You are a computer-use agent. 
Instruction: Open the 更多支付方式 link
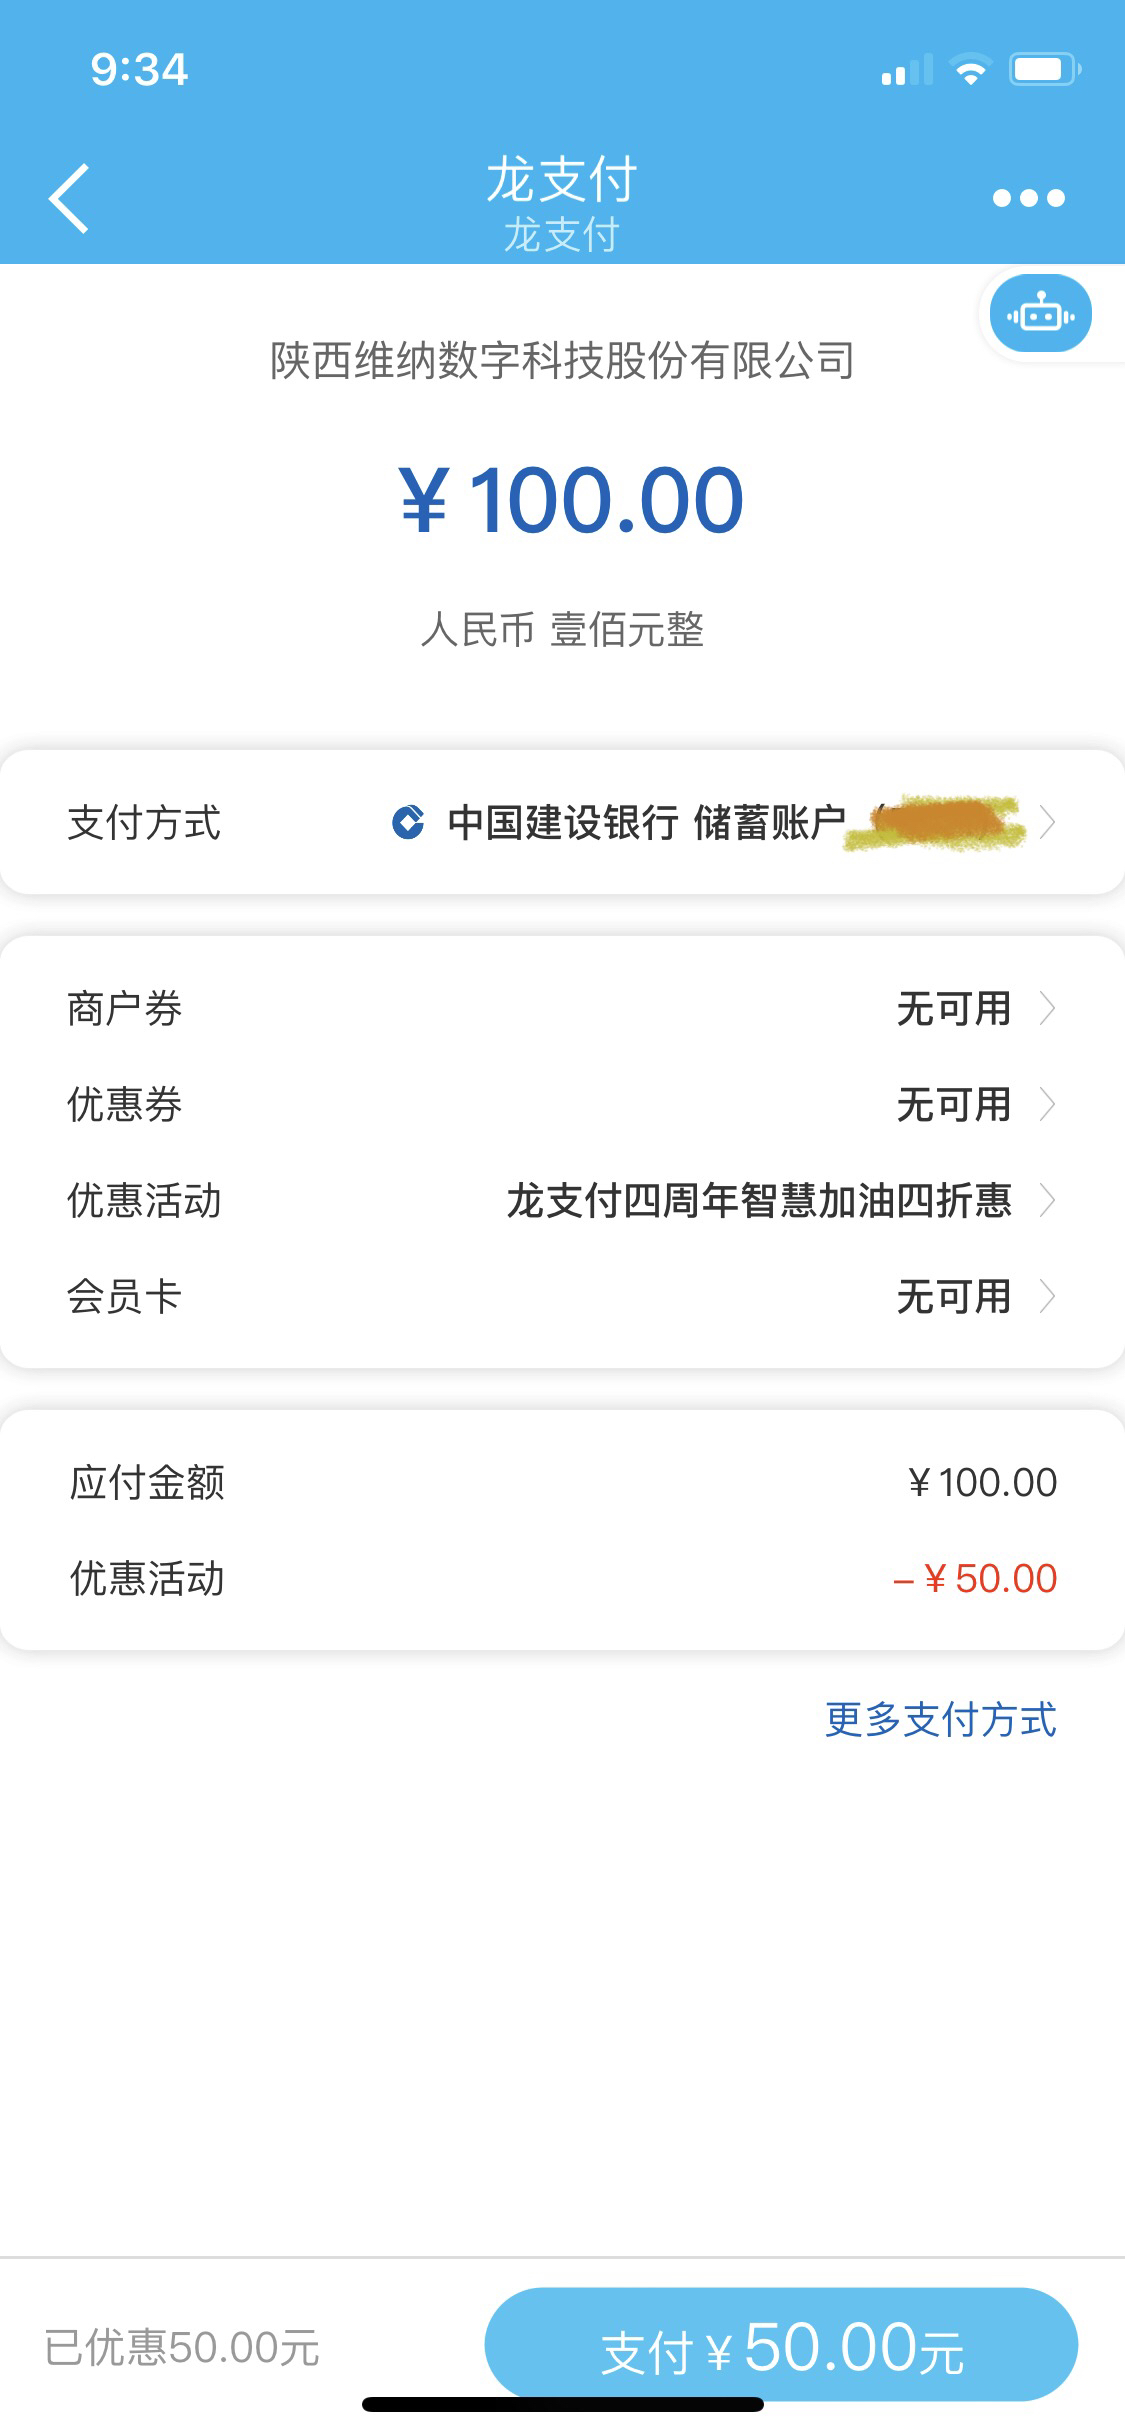coord(940,1720)
